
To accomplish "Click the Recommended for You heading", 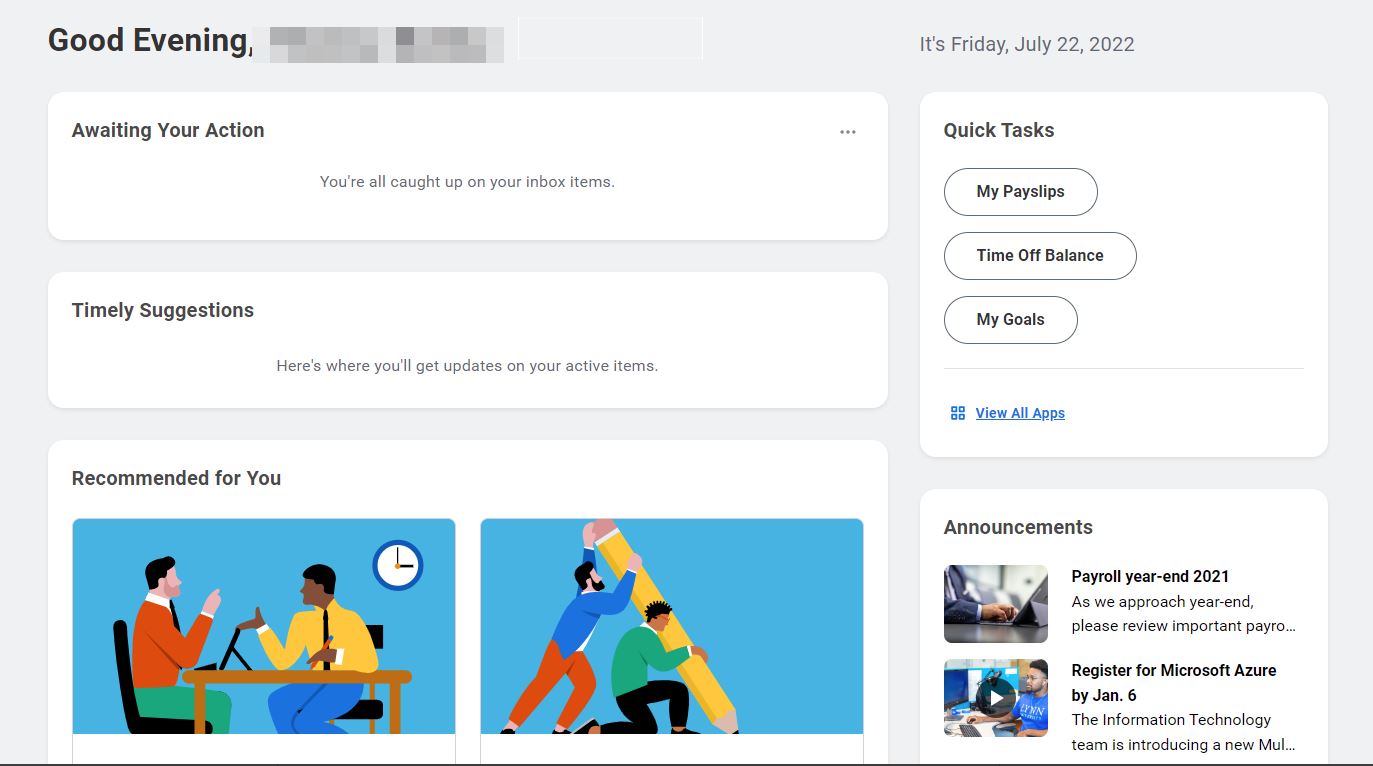I will point(176,478).
